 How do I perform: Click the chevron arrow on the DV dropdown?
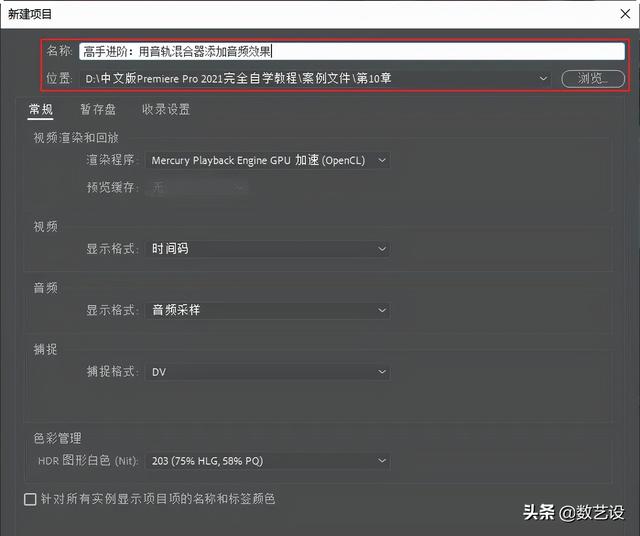[x=382, y=372]
